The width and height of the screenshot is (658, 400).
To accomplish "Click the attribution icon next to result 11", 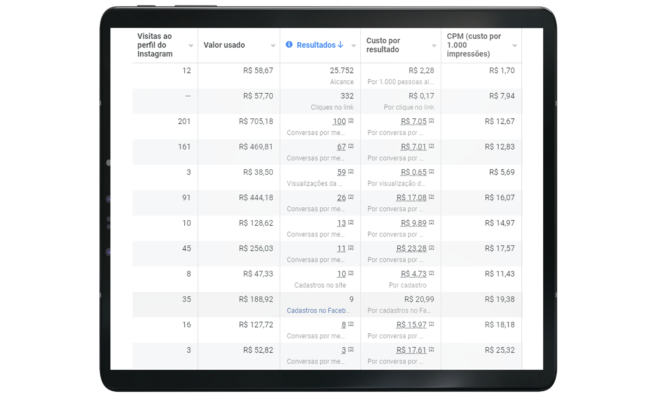I will pos(351,248).
